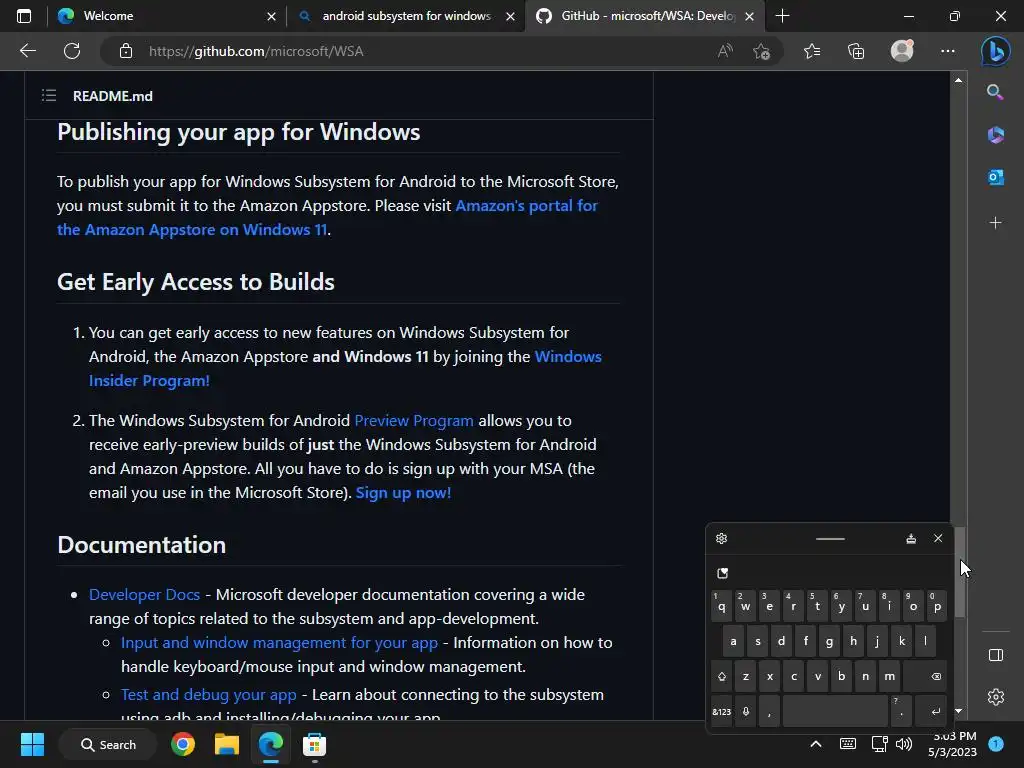Click the page scrollbar up arrow

click(958, 80)
